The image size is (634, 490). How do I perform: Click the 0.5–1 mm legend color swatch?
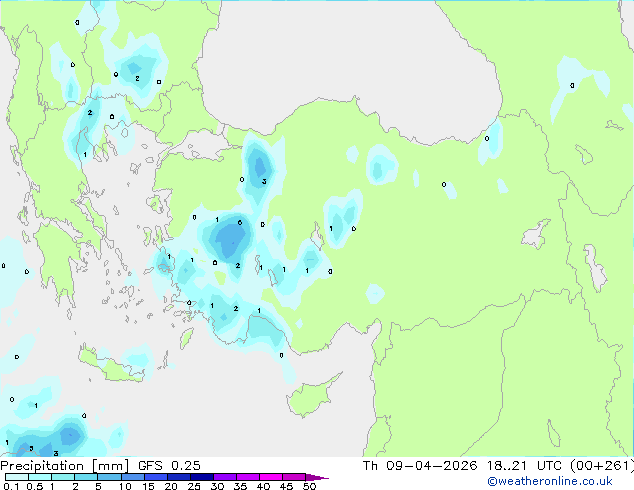point(40,477)
